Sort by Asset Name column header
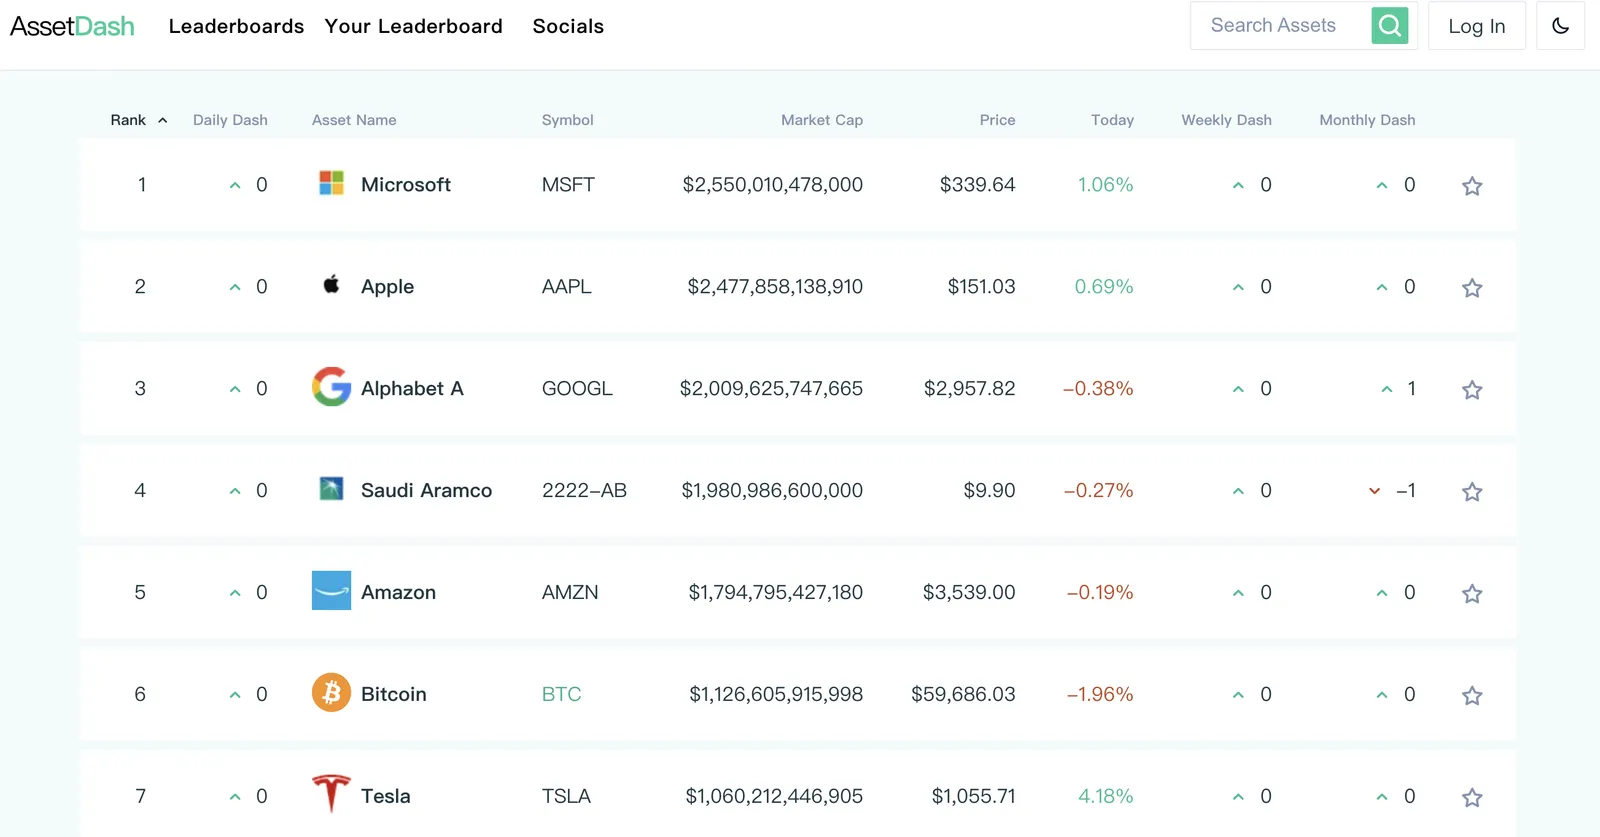The width and height of the screenshot is (1600, 837). click(x=354, y=120)
